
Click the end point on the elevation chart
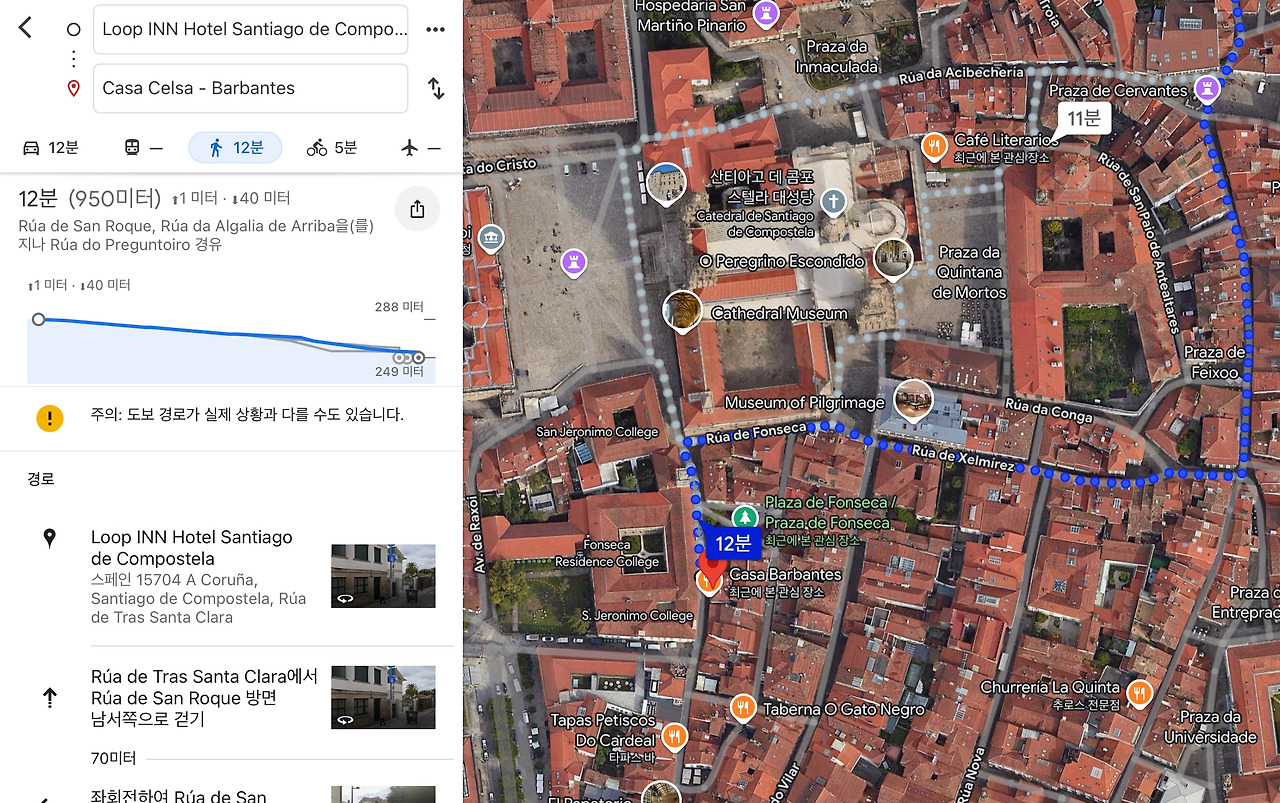(419, 357)
